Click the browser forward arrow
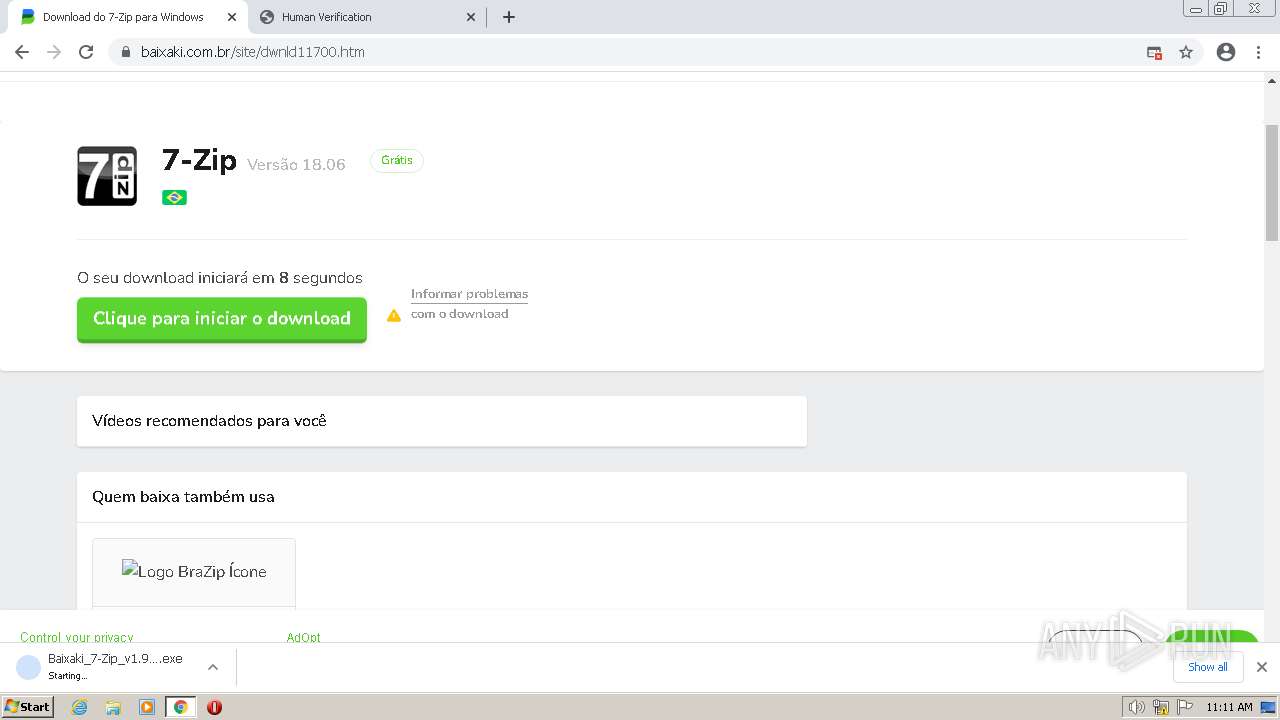1280x720 pixels. (54, 52)
